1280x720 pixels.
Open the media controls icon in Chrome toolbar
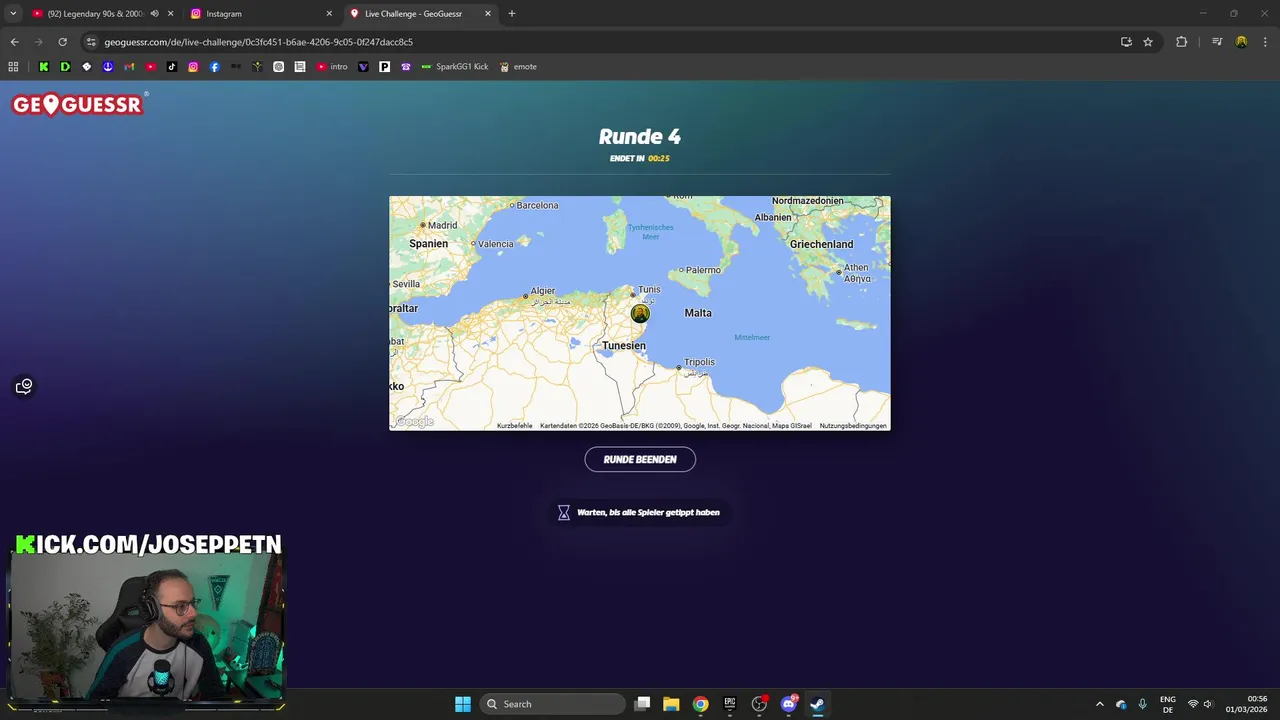point(1217,42)
